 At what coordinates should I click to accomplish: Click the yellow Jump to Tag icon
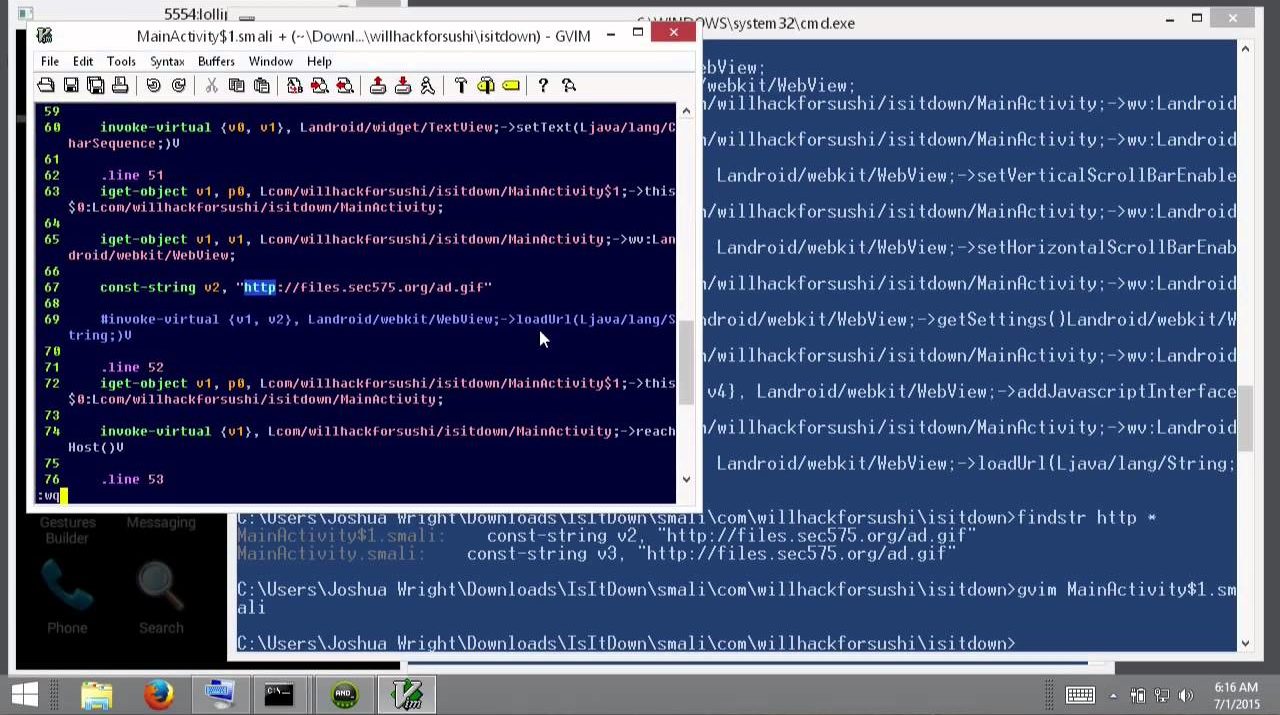pos(511,86)
